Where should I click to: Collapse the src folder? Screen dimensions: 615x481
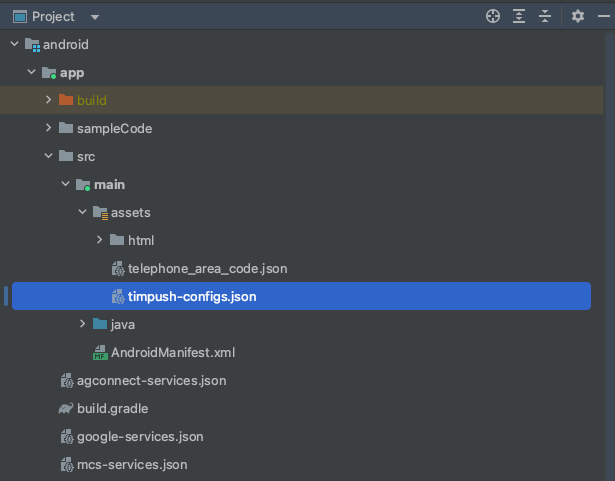[48, 156]
